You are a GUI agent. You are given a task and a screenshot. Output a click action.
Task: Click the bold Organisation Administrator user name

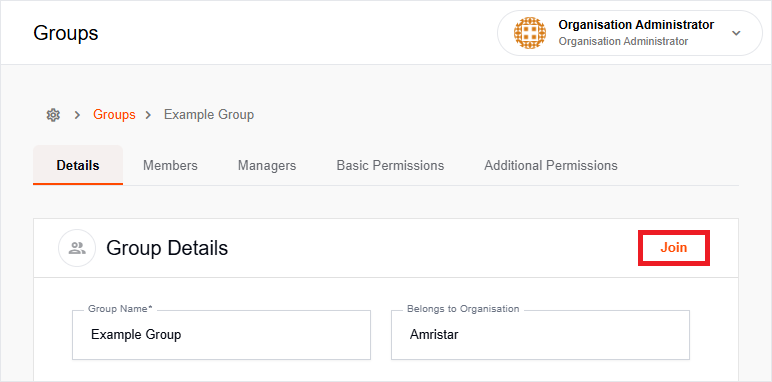coord(636,25)
